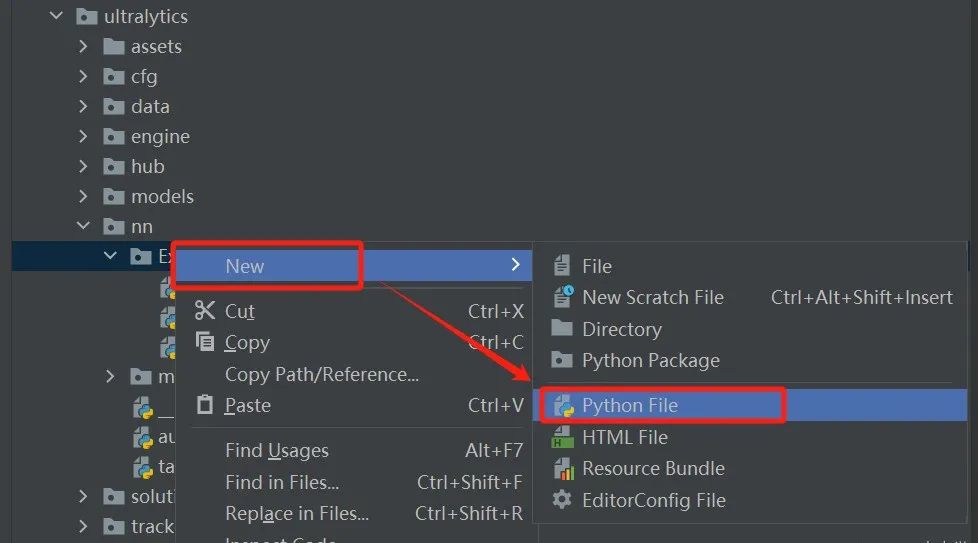Image resolution: width=978 pixels, height=543 pixels.
Task: Click the HTML File icon
Action: [x=563, y=437]
